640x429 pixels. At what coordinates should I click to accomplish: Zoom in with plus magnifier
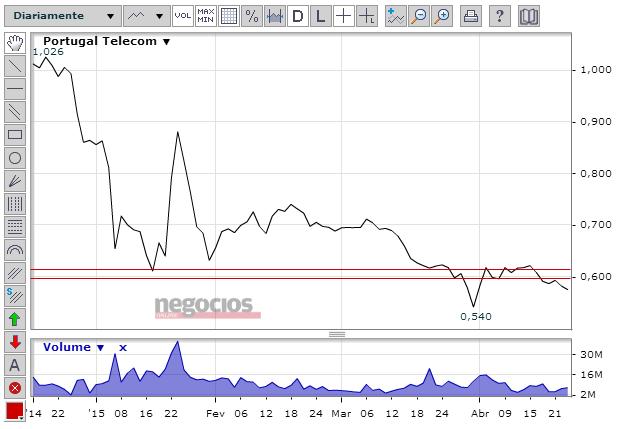[x=442, y=16]
